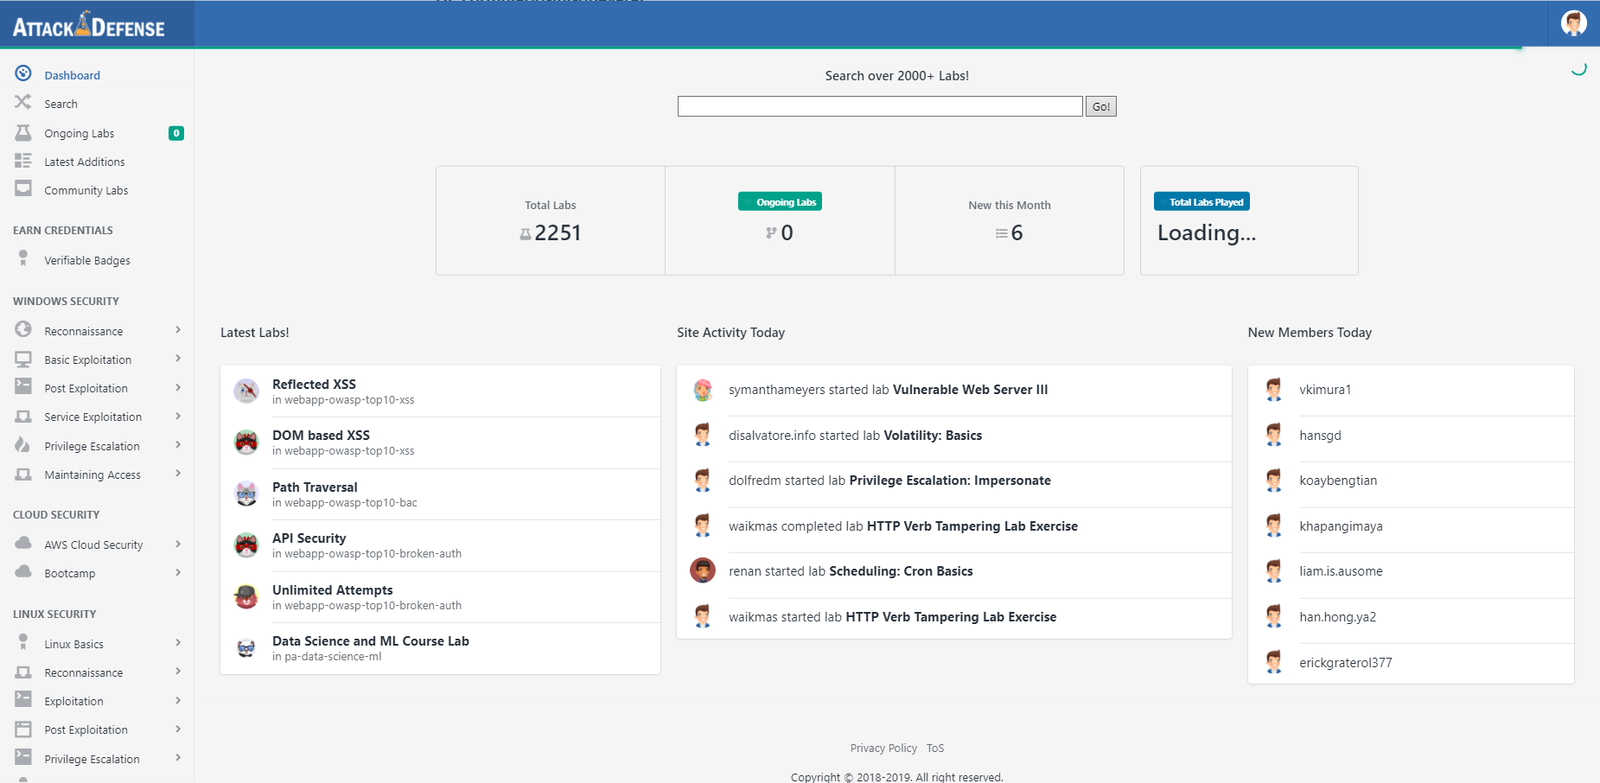
Task: Expand Linux Basics submenu chevron
Action: (x=178, y=643)
